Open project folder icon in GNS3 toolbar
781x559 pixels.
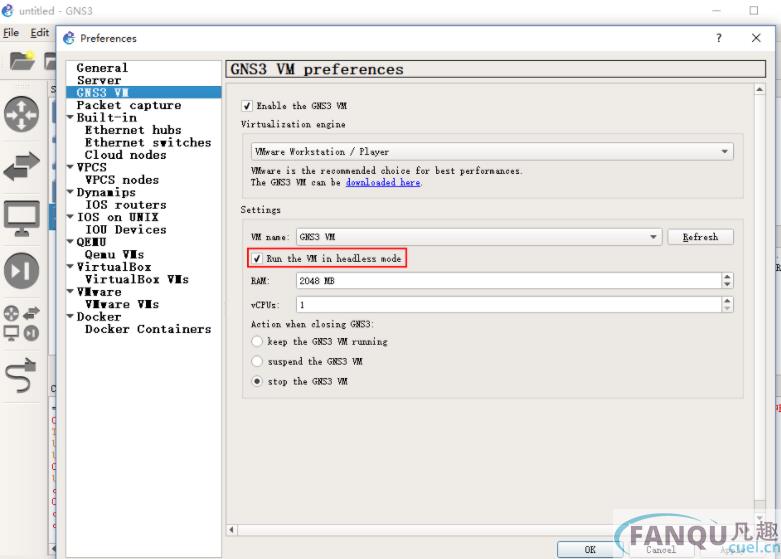[x=22, y=60]
